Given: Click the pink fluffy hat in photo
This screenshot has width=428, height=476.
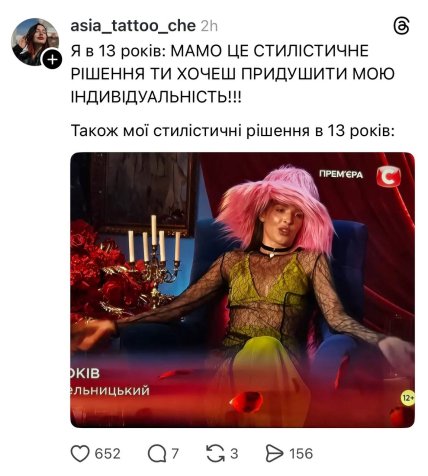Looking at the screenshot, I should [x=275, y=207].
